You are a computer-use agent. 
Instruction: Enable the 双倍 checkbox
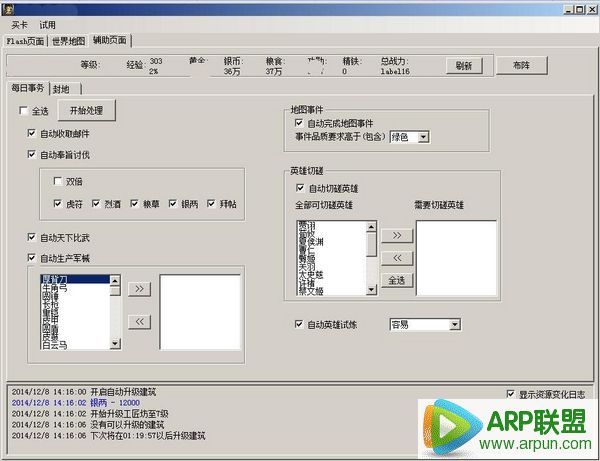[x=58, y=181]
